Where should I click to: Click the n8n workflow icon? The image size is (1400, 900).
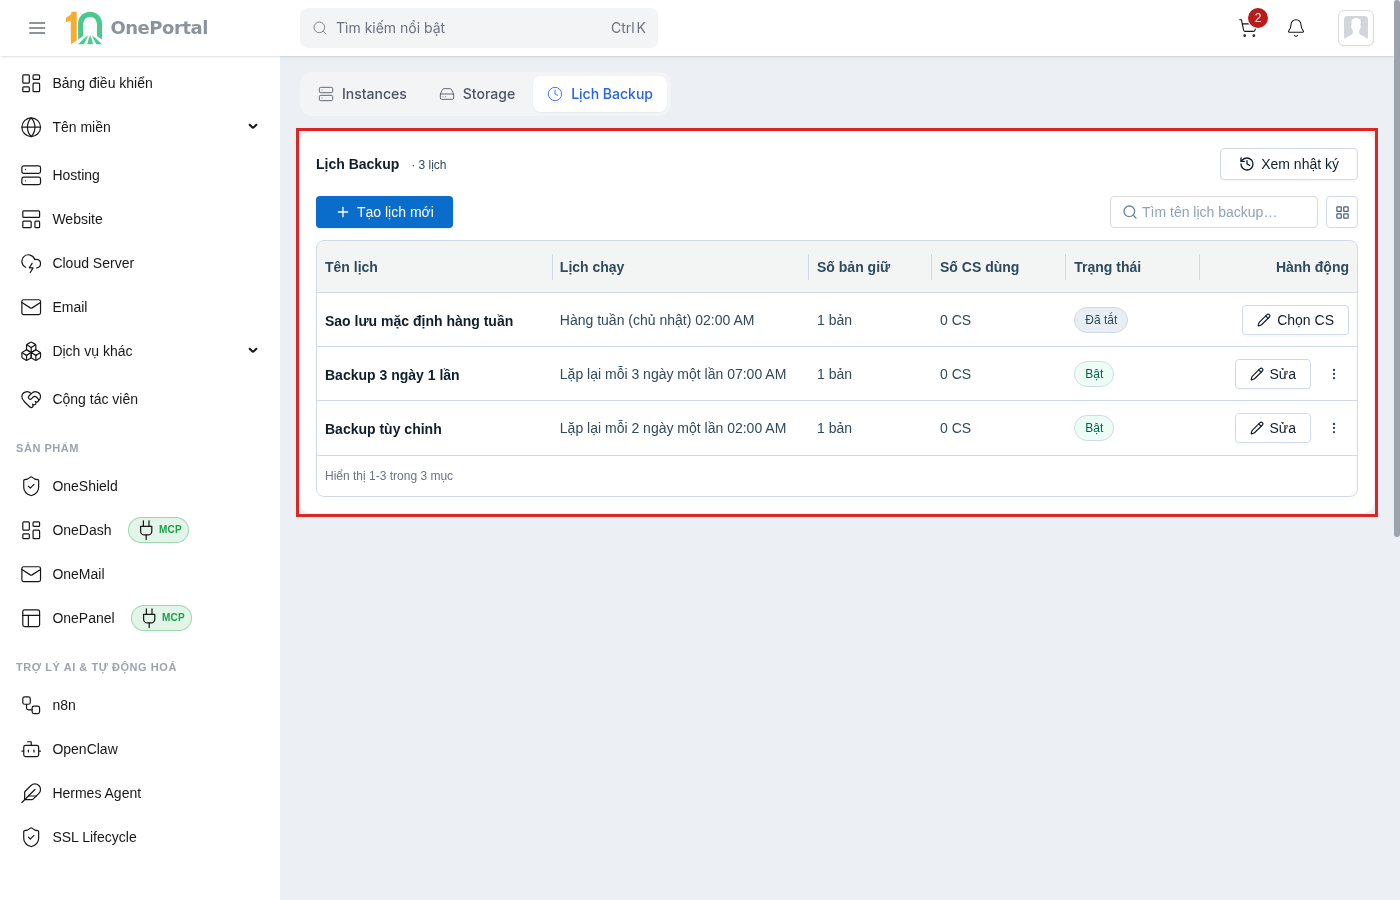pos(31,705)
